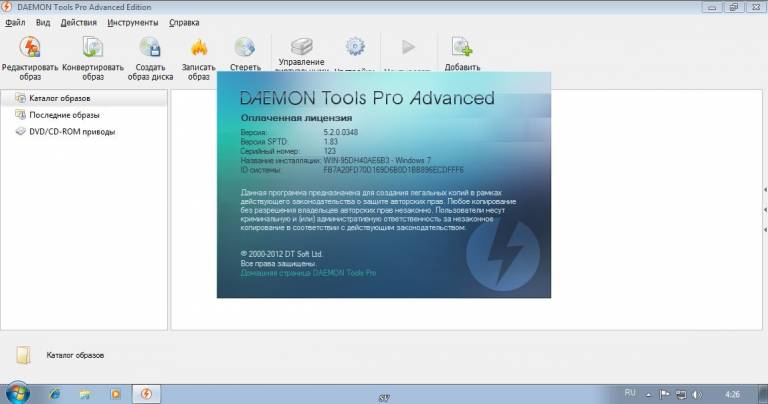Open the Справка menu
768x404 pixels.
pos(184,23)
